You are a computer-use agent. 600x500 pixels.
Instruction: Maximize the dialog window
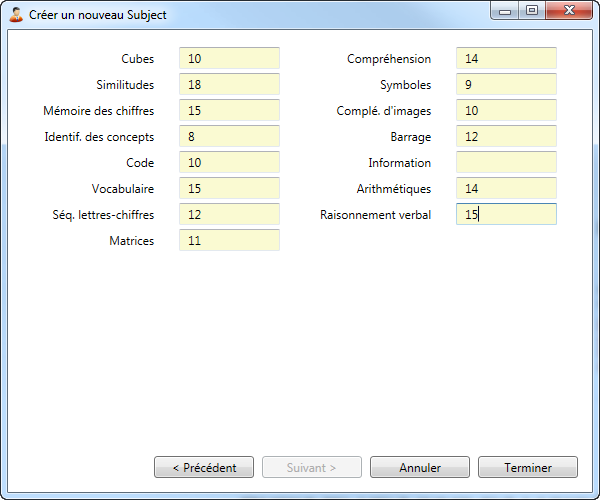pos(531,11)
